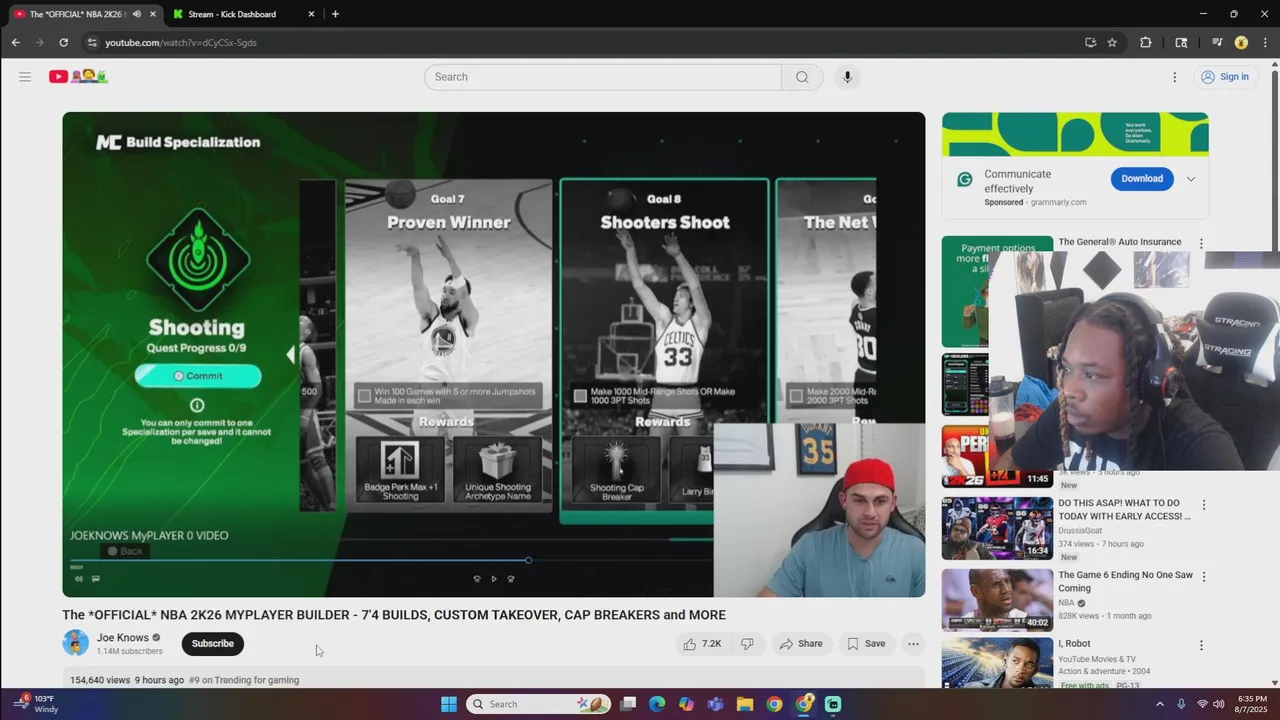The height and width of the screenshot is (720, 1280).
Task: Subscribe to Joe Knows
Action: click(213, 644)
